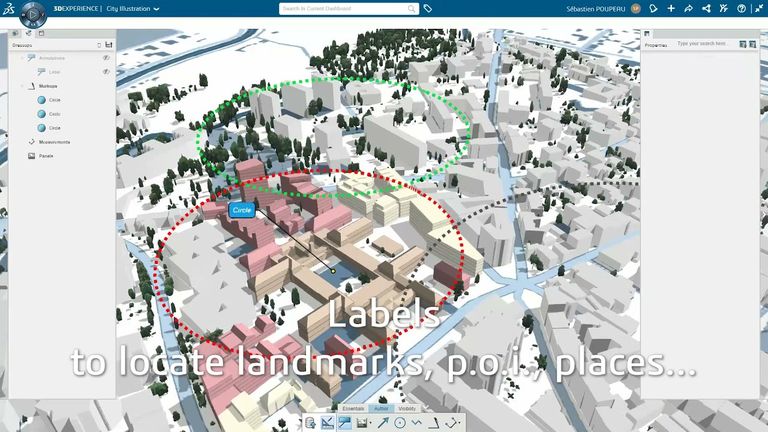This screenshot has height=432, width=768.
Task: Click the Circle label in the 3D view
Action: point(241,210)
